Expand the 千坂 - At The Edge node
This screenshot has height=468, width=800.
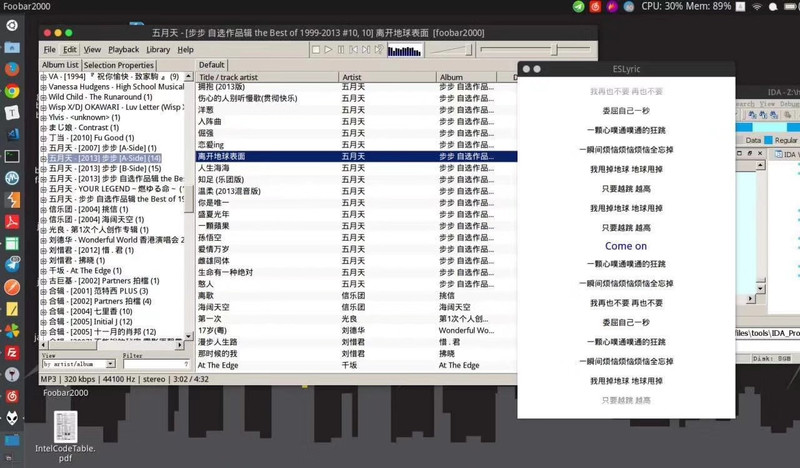pyautogui.click(x=44, y=271)
